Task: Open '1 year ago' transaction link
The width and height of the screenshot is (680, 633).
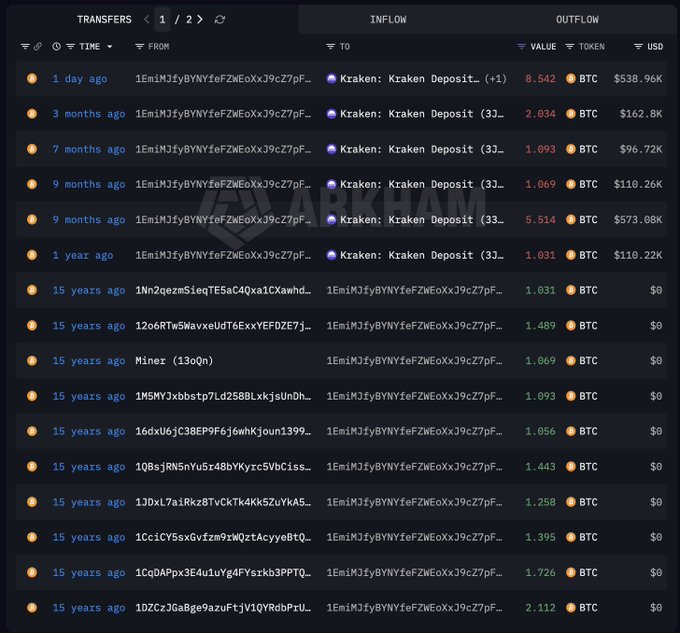Action: point(83,255)
